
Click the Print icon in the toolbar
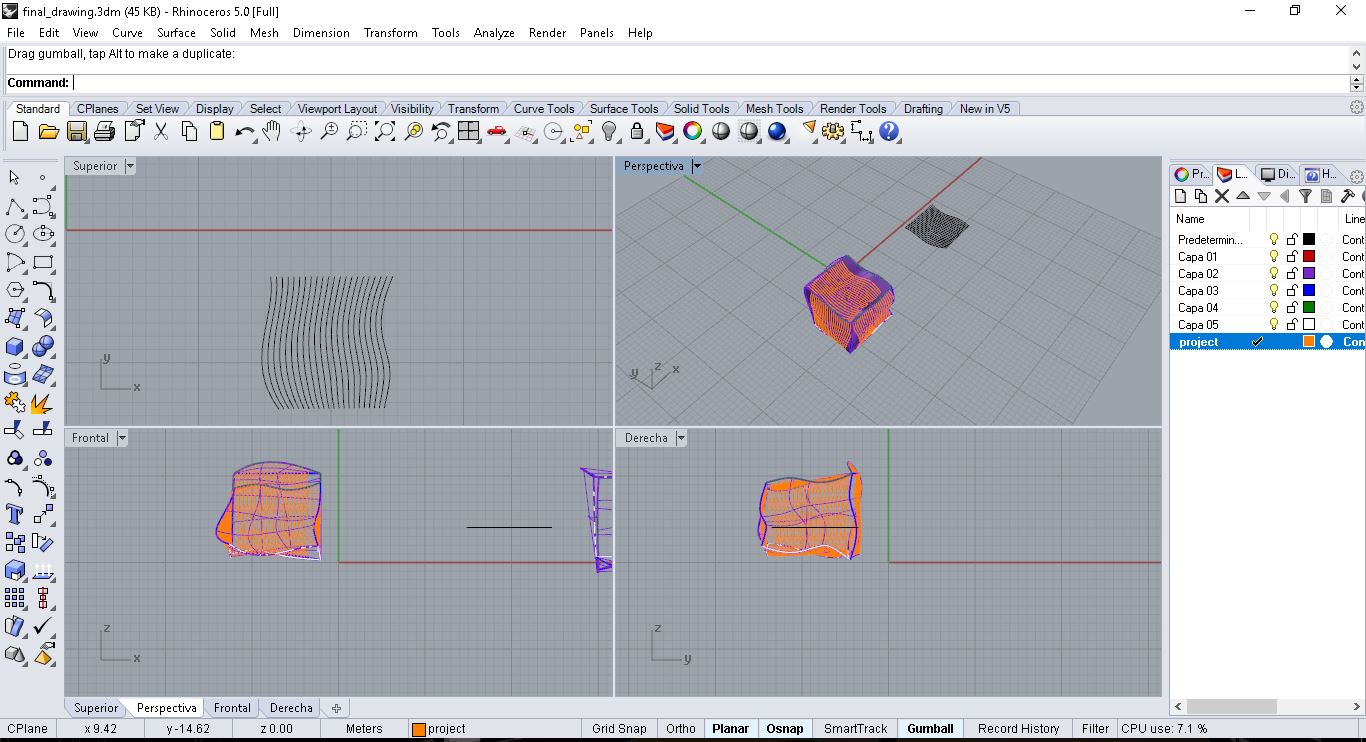click(x=104, y=131)
